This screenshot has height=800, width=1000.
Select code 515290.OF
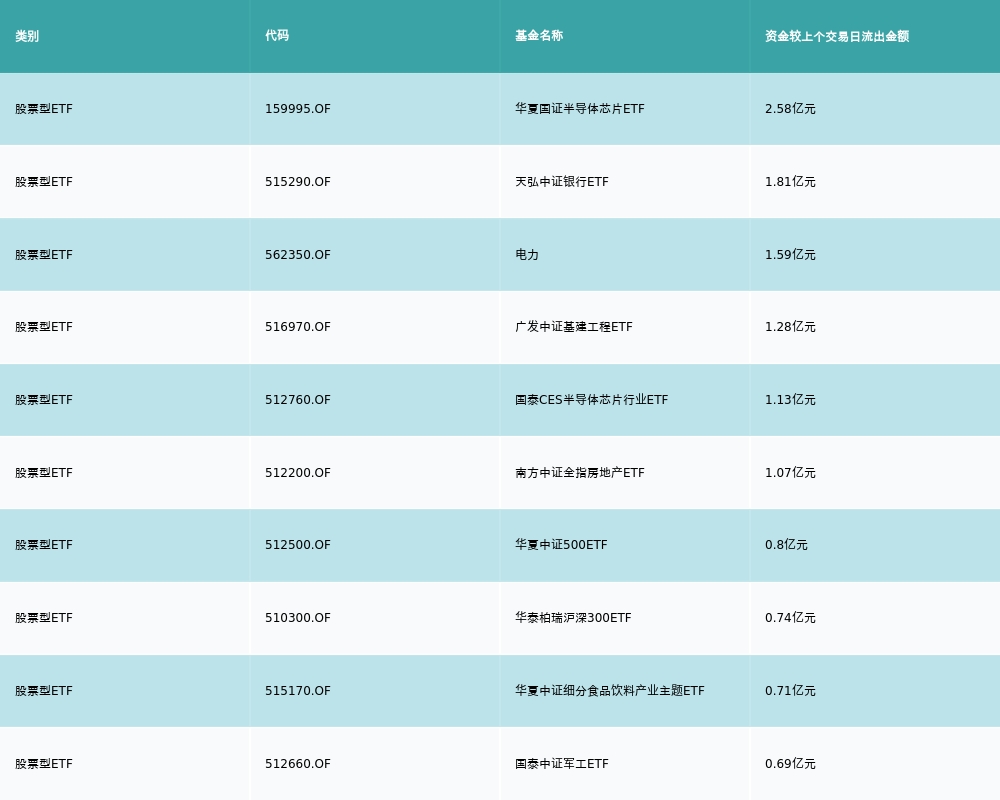point(298,182)
